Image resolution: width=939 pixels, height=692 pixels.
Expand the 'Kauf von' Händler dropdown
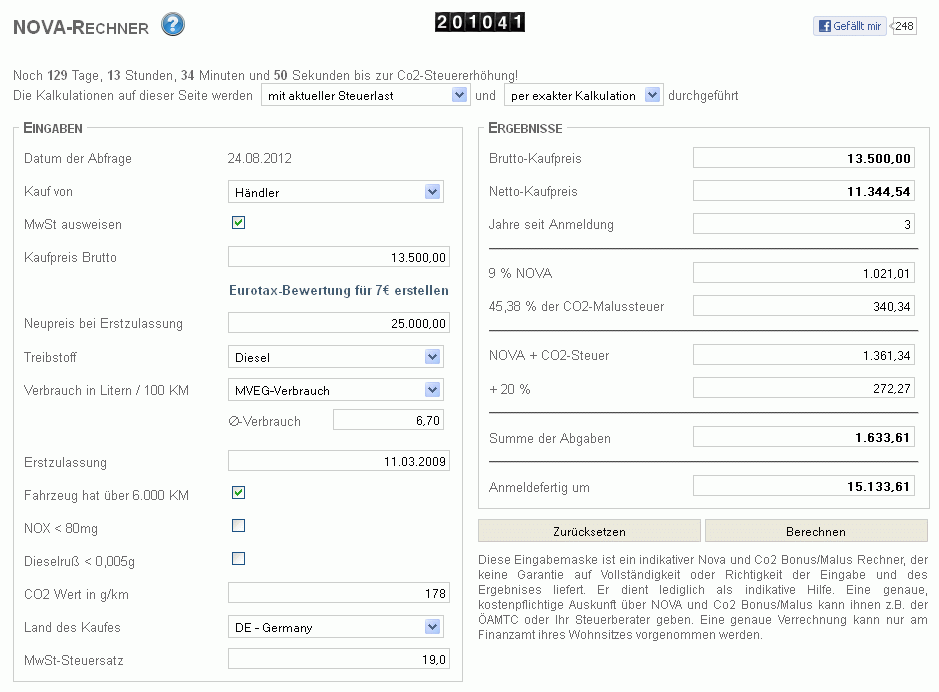(335, 192)
